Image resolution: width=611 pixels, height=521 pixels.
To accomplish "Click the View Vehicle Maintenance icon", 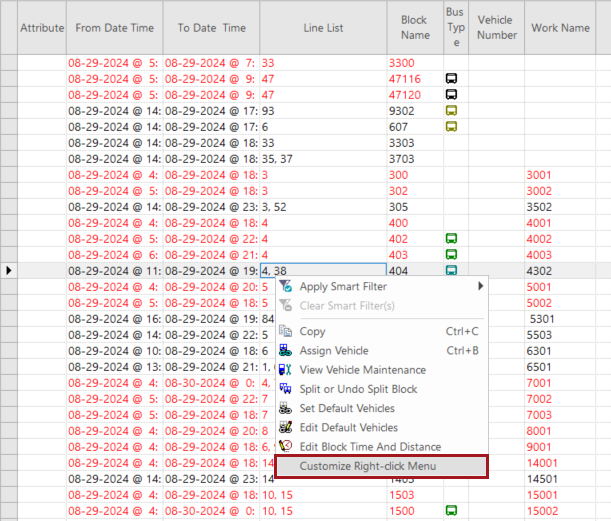I will coord(287,370).
